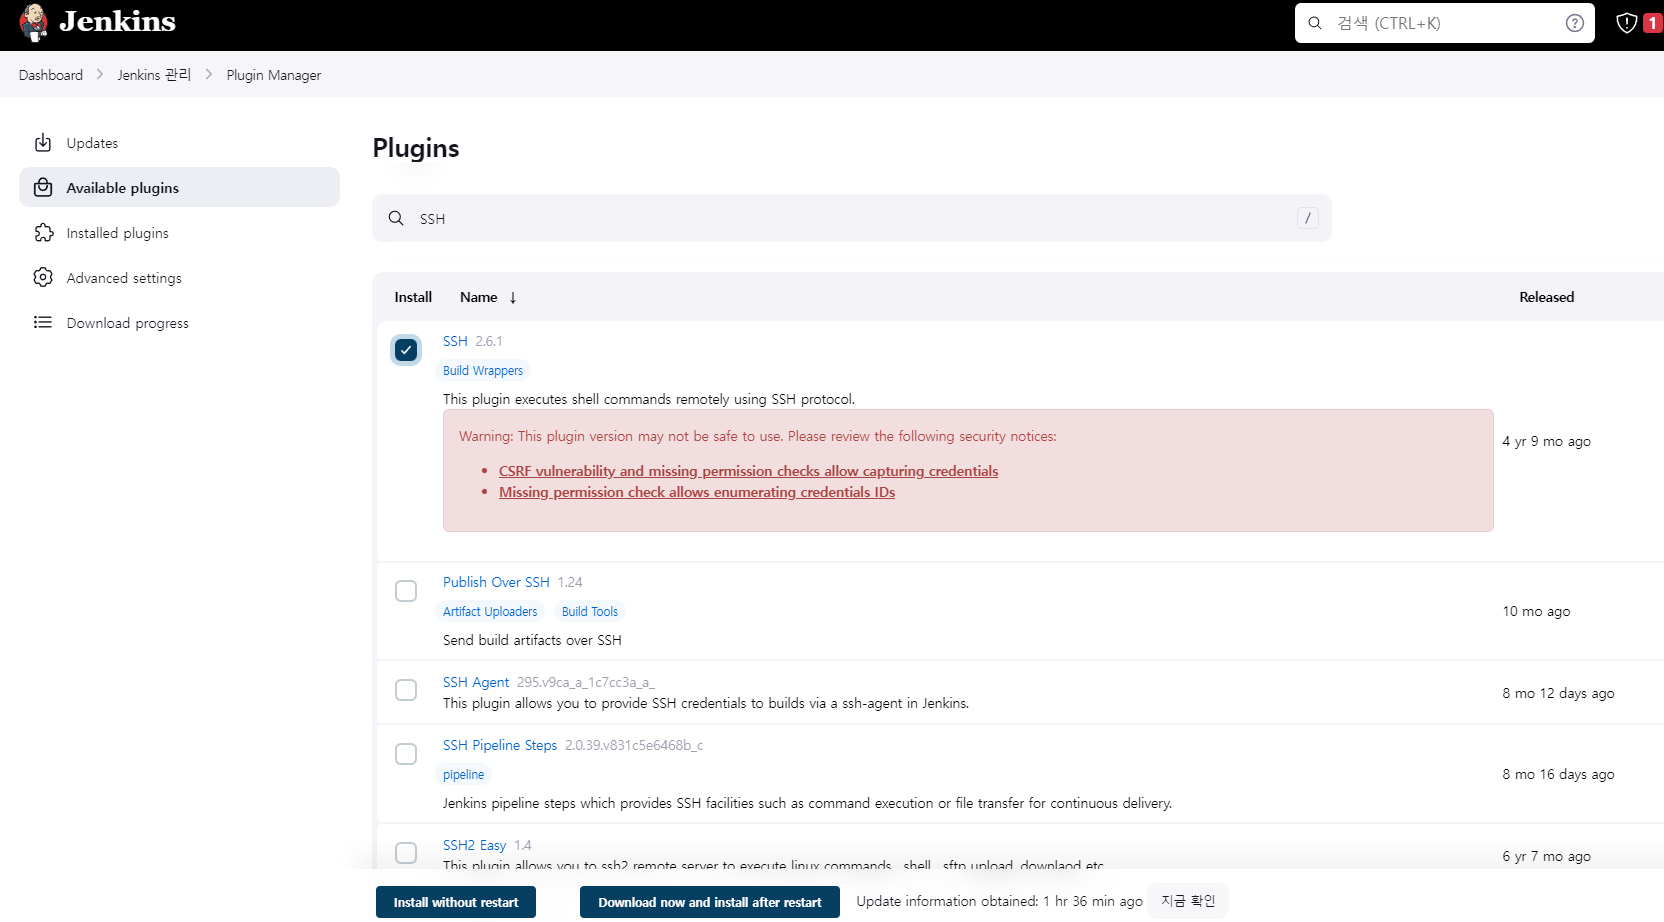The height and width of the screenshot is (922, 1664).
Task: Sort by Install column header
Action: pyautogui.click(x=413, y=297)
